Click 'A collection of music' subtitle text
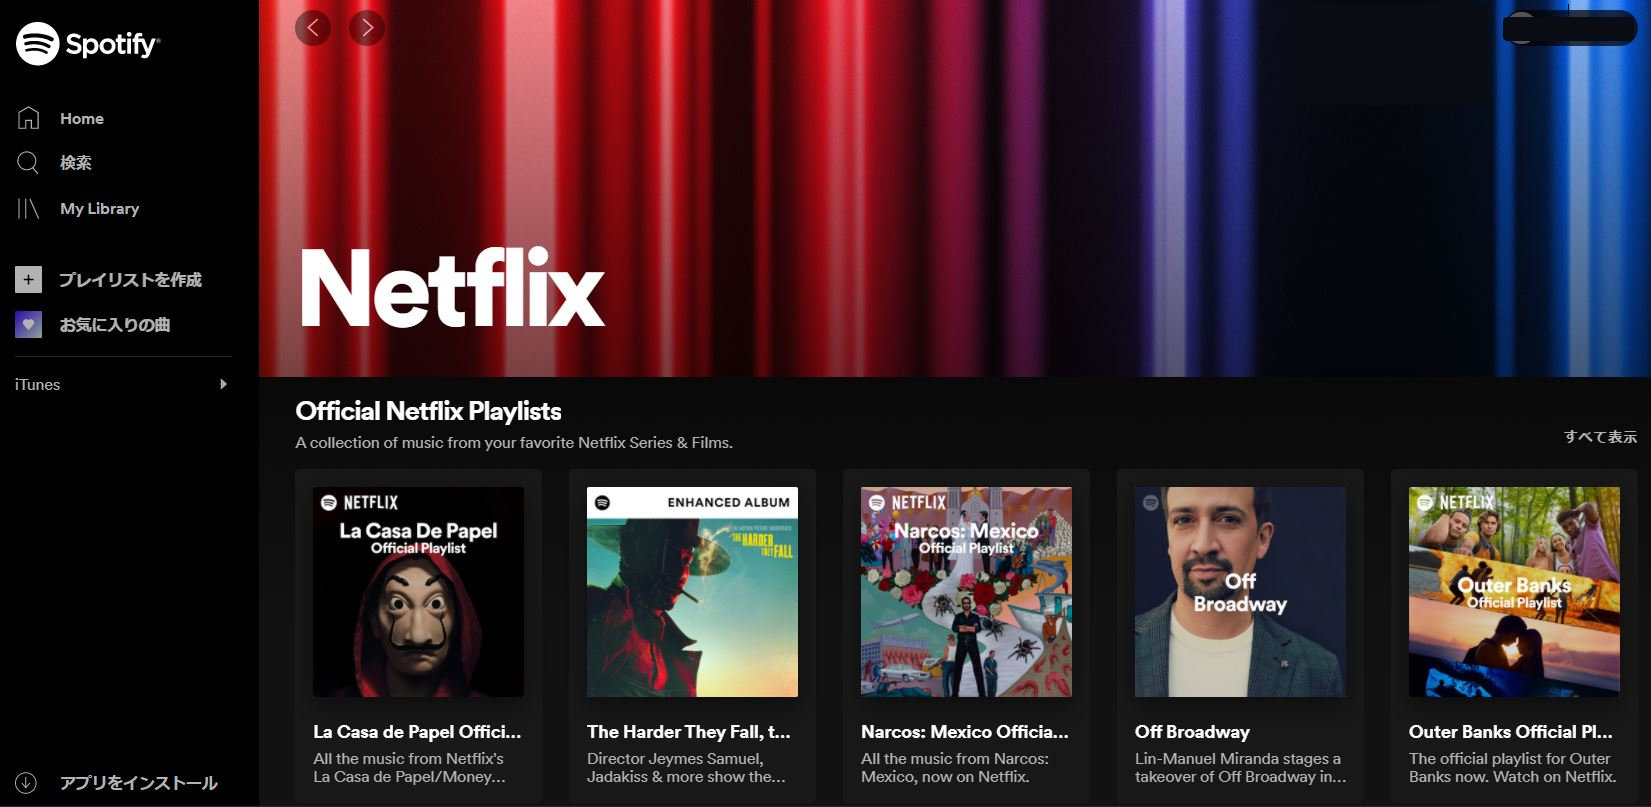The width and height of the screenshot is (1651, 807). [x=514, y=442]
